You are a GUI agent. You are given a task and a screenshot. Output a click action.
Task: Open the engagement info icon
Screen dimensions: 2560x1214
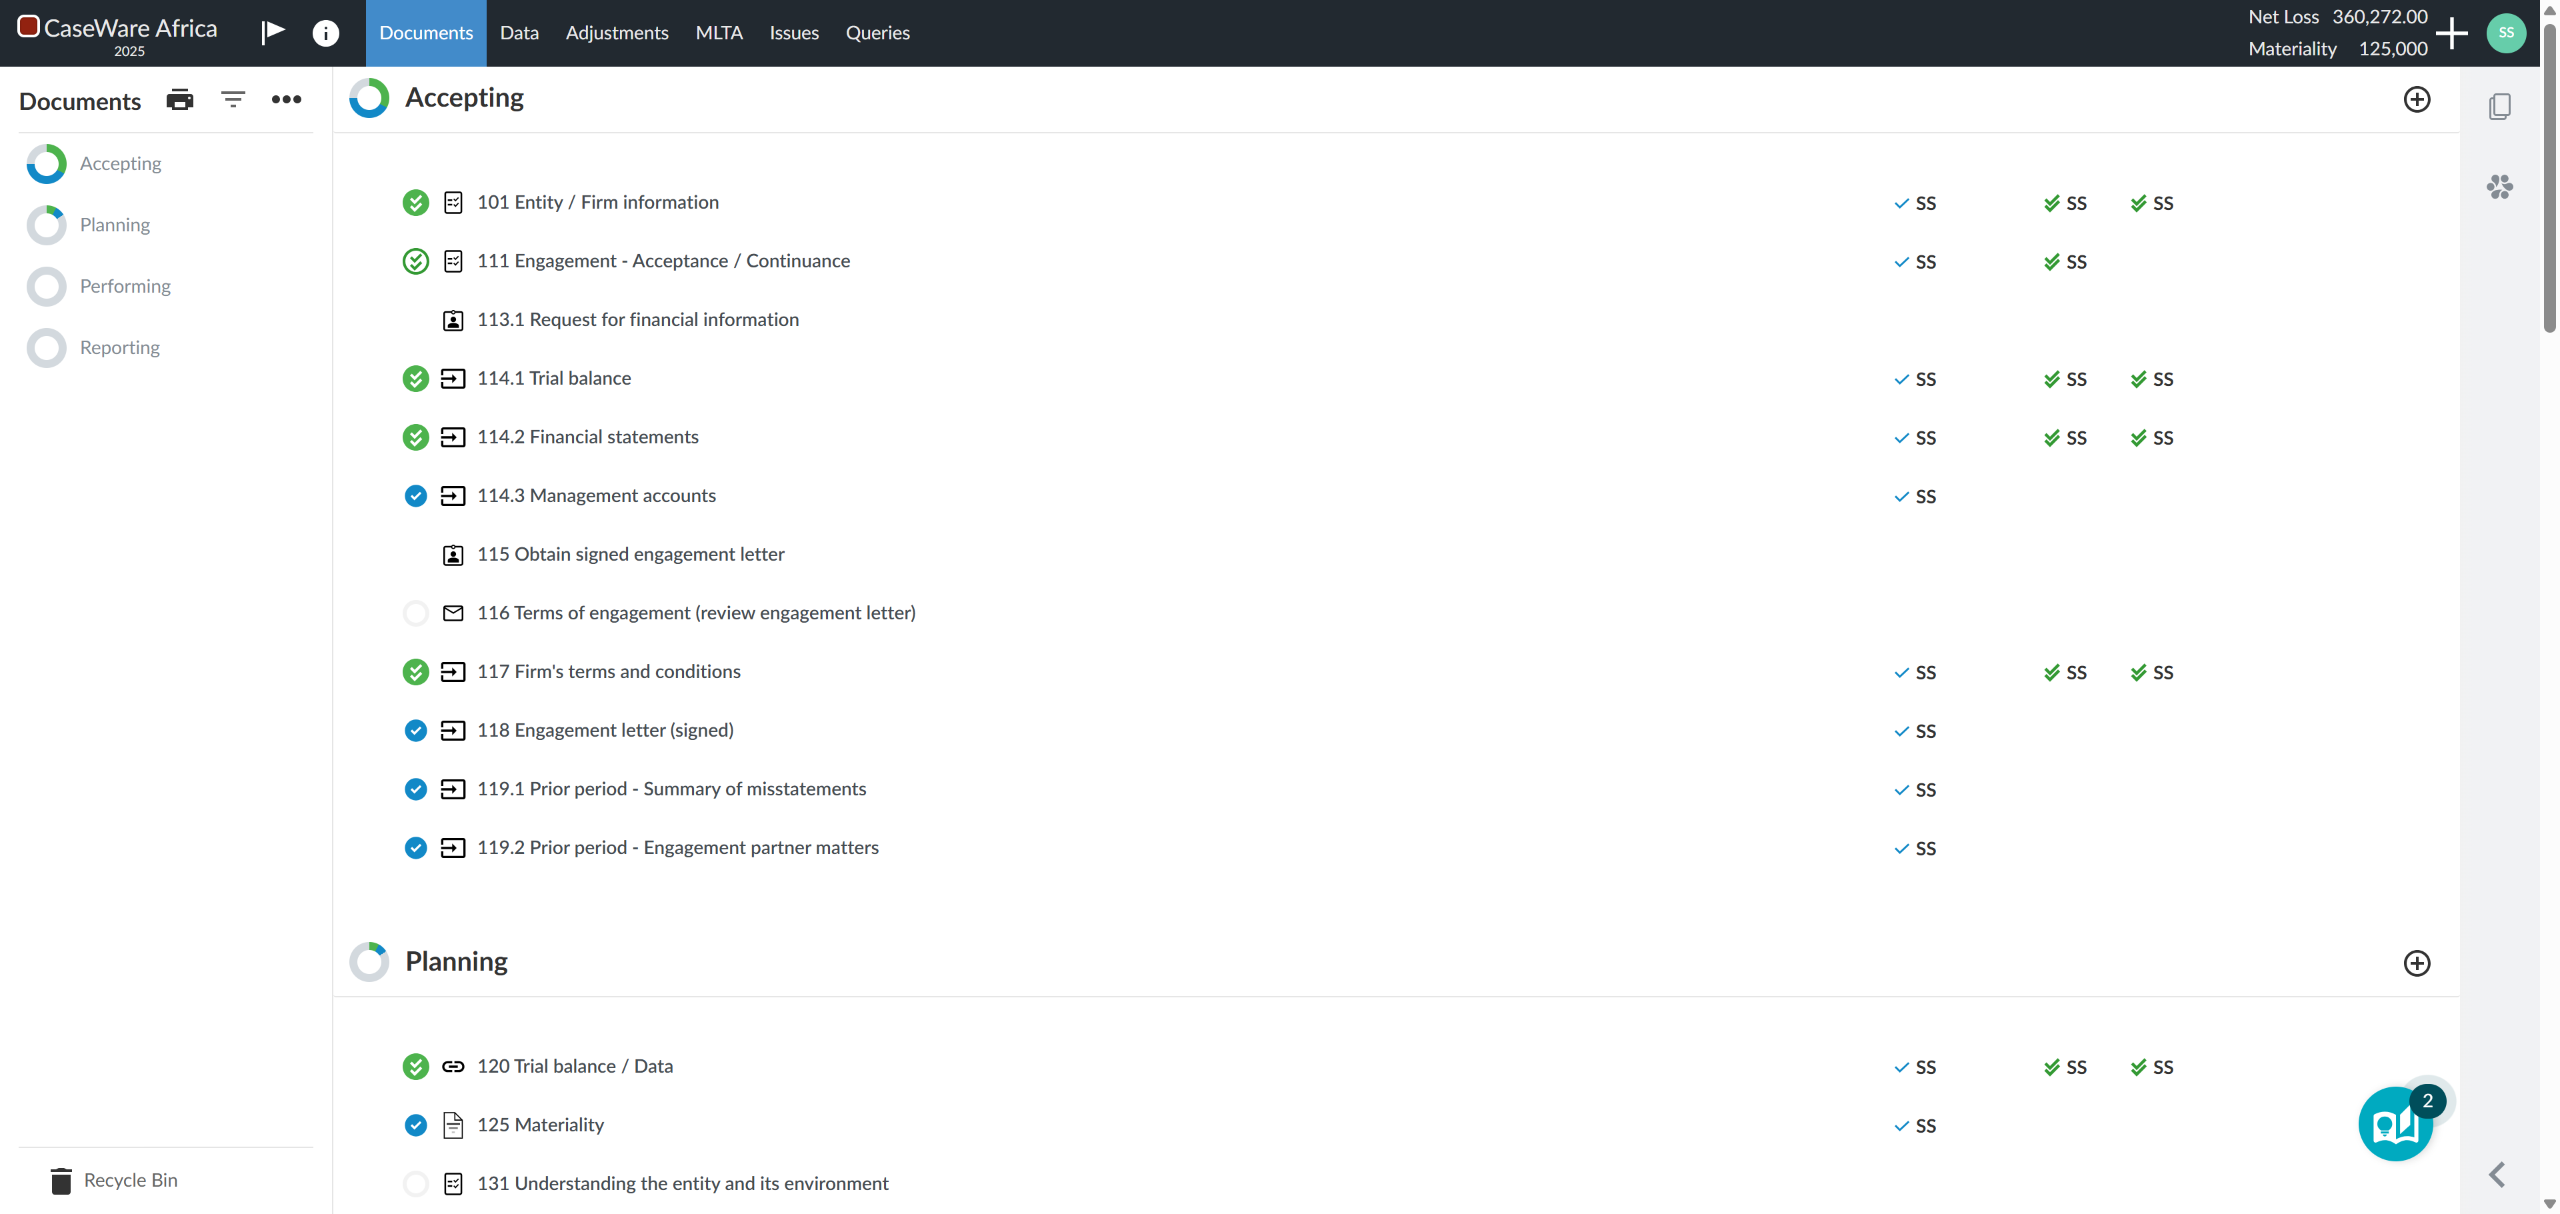[x=325, y=33]
